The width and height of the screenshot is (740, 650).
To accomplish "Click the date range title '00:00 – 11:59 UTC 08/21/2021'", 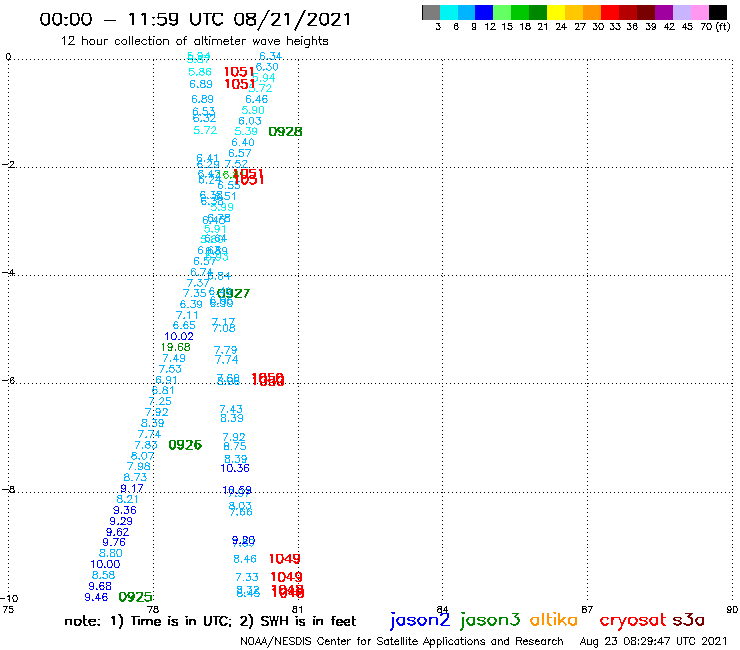I will (x=195, y=19).
